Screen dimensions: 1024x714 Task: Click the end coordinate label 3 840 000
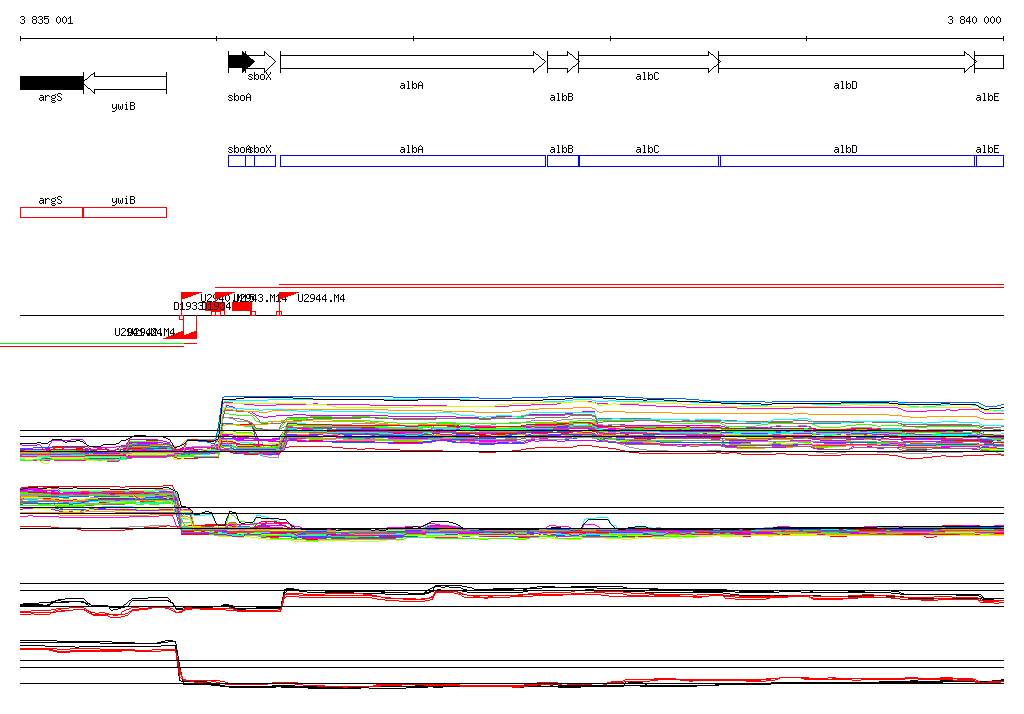(x=974, y=20)
